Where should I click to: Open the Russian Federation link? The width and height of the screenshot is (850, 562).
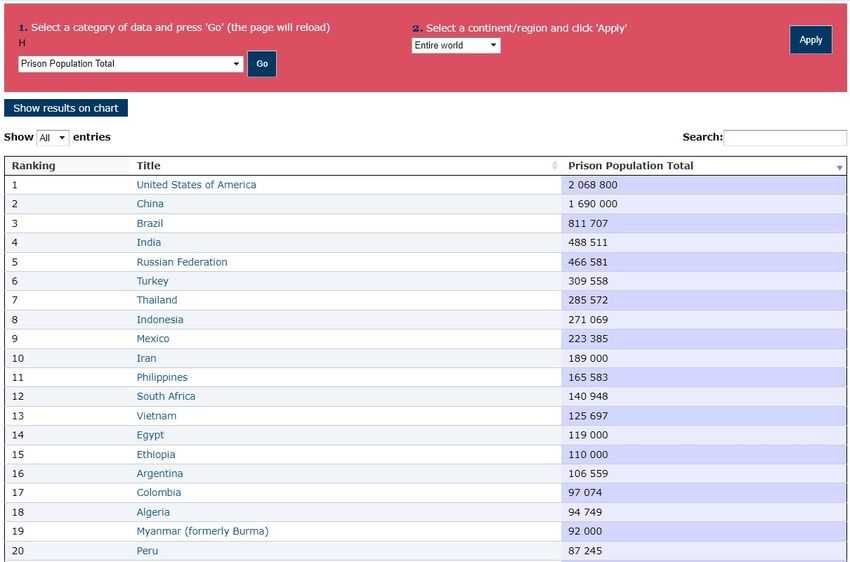click(x=182, y=262)
